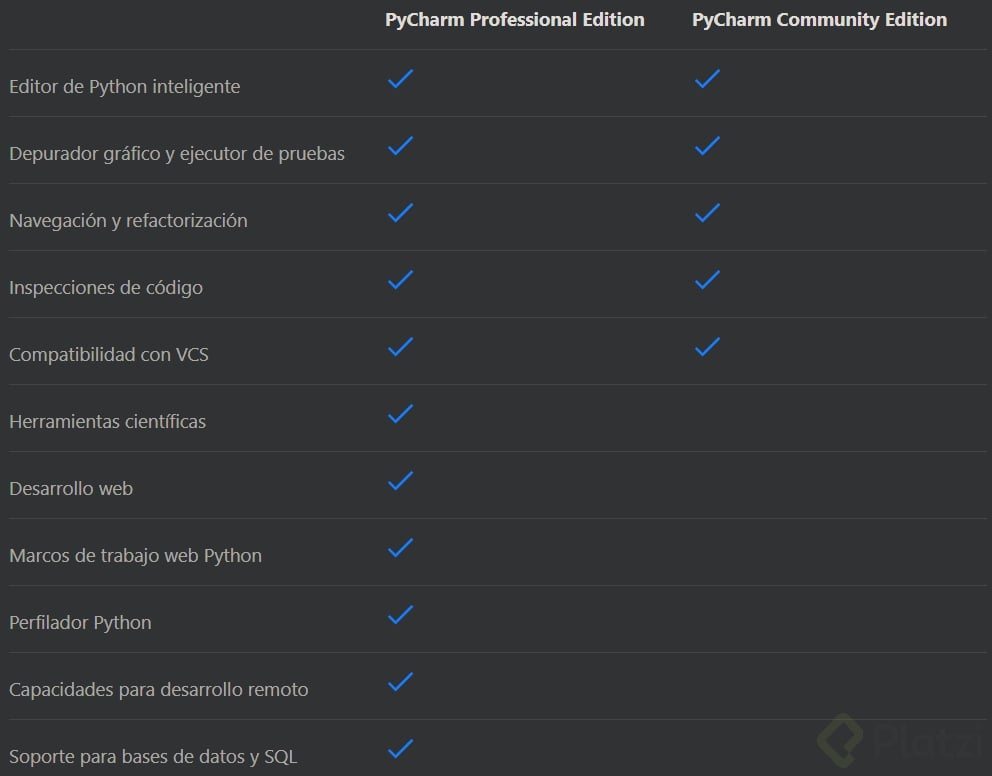
Task: Select the Community checkmark for Compatibilidad con VCS
Action: coord(707,347)
